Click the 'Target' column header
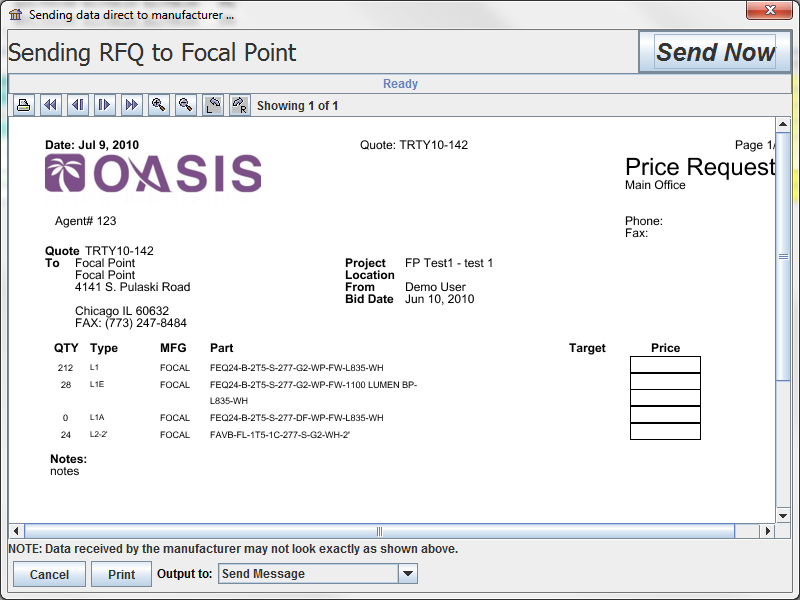The width and height of the screenshot is (800, 600). click(x=587, y=348)
